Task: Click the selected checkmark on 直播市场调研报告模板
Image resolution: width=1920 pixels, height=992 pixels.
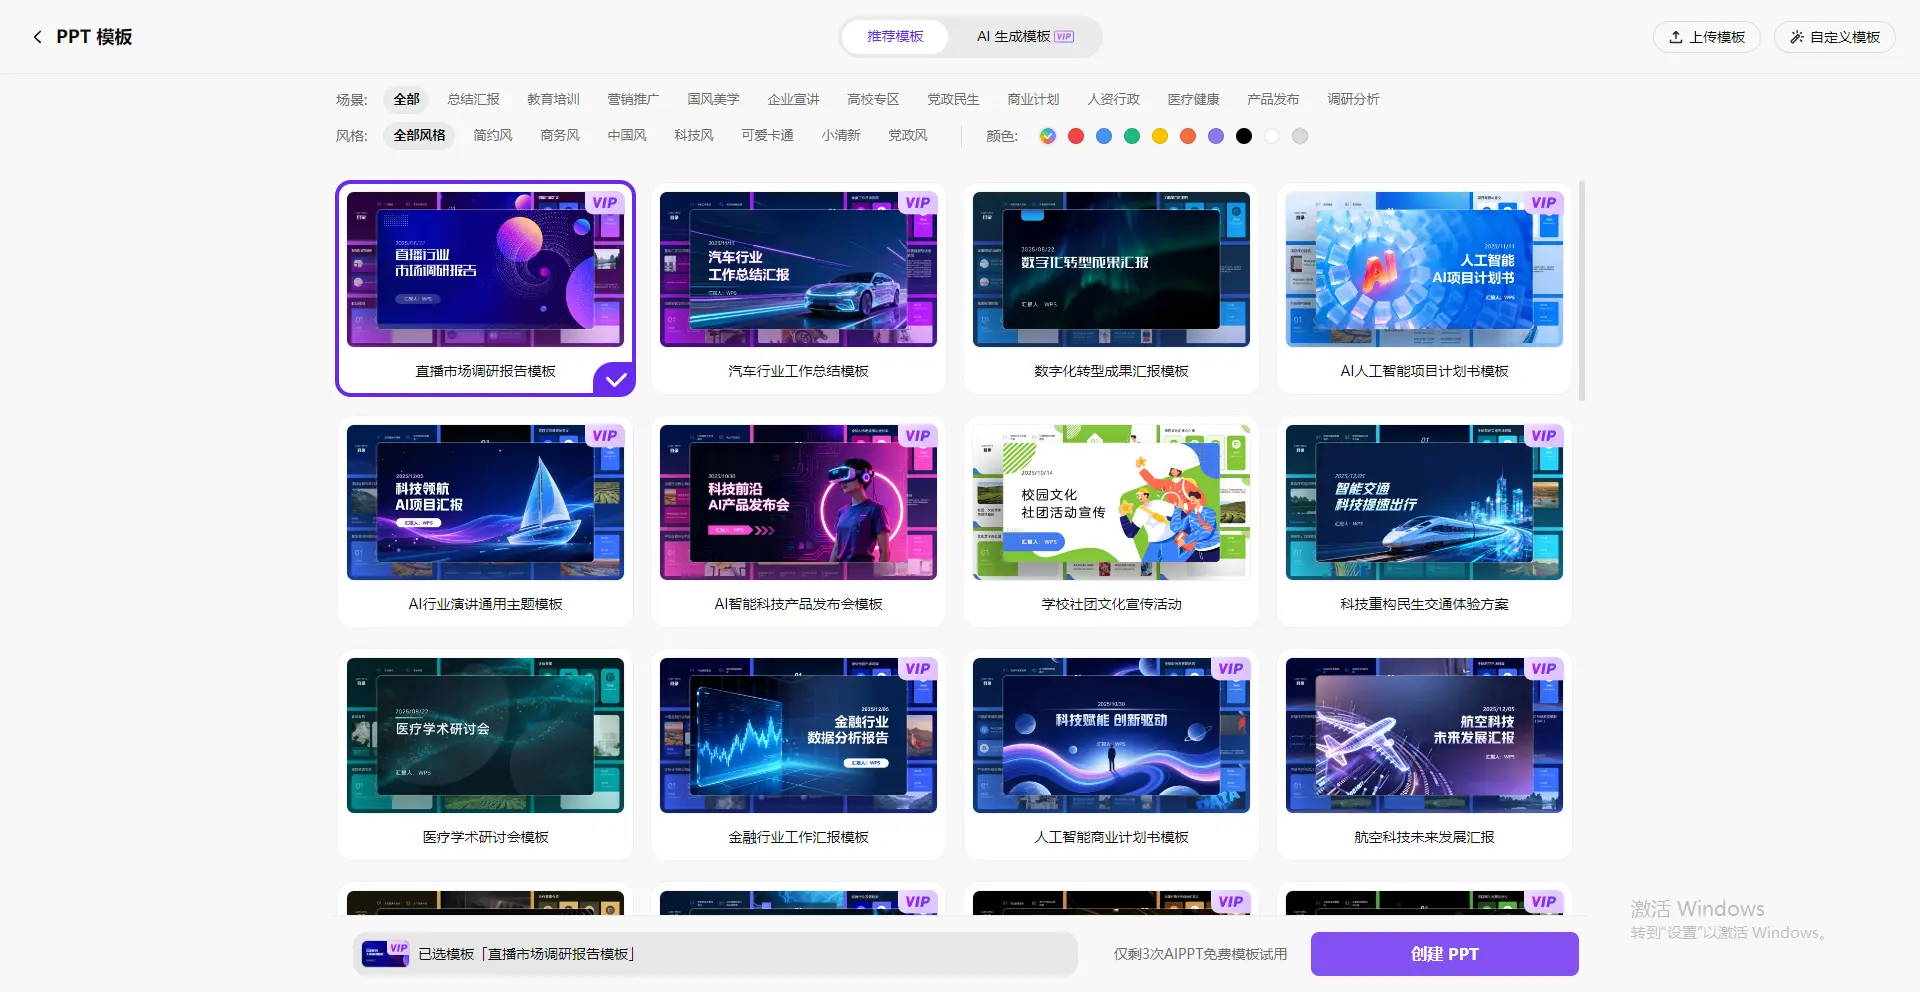Action: [615, 379]
